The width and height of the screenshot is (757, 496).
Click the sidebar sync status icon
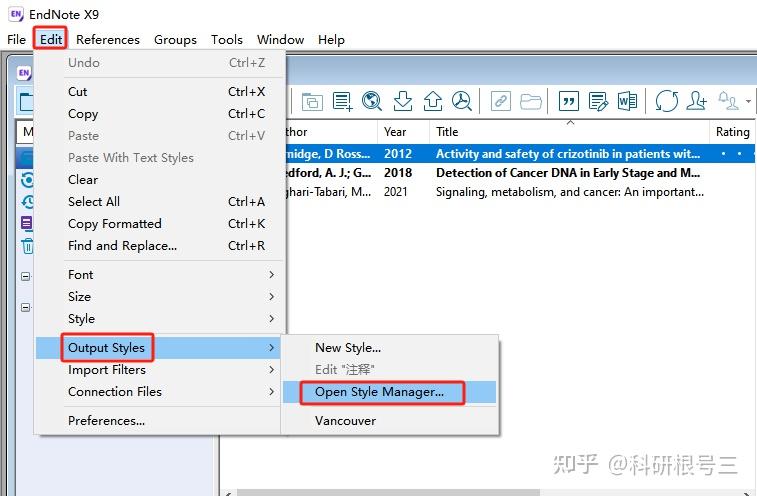(28, 180)
